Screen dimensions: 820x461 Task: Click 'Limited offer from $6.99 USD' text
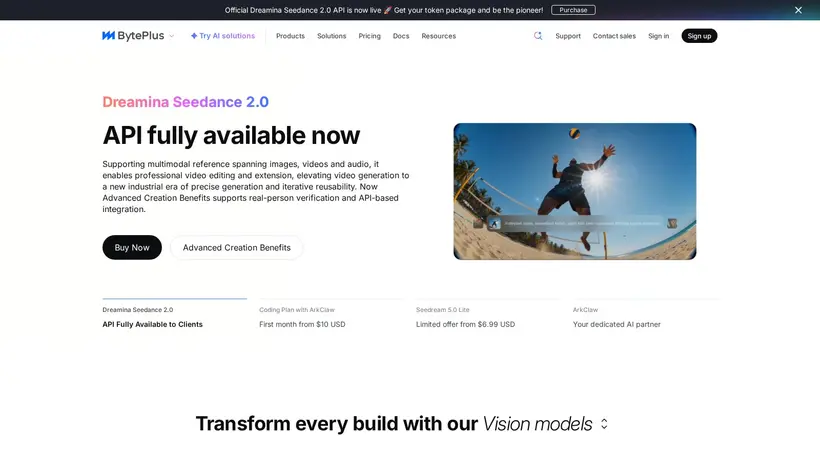(x=465, y=324)
